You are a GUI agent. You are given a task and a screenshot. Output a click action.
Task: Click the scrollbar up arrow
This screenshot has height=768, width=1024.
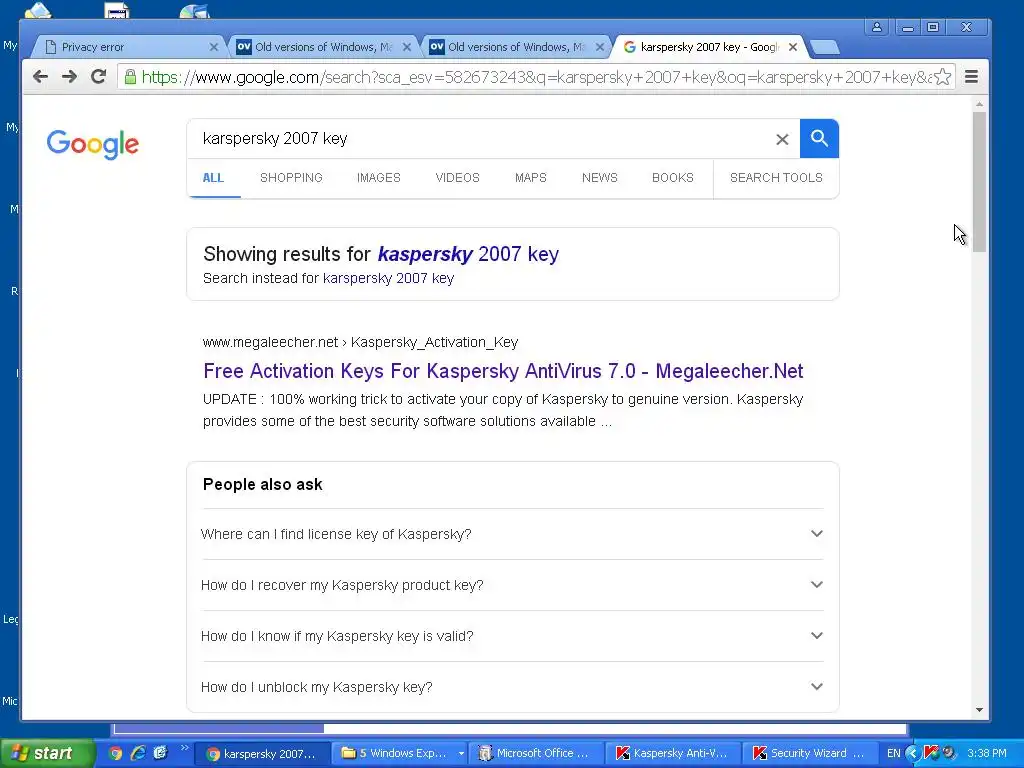(979, 104)
